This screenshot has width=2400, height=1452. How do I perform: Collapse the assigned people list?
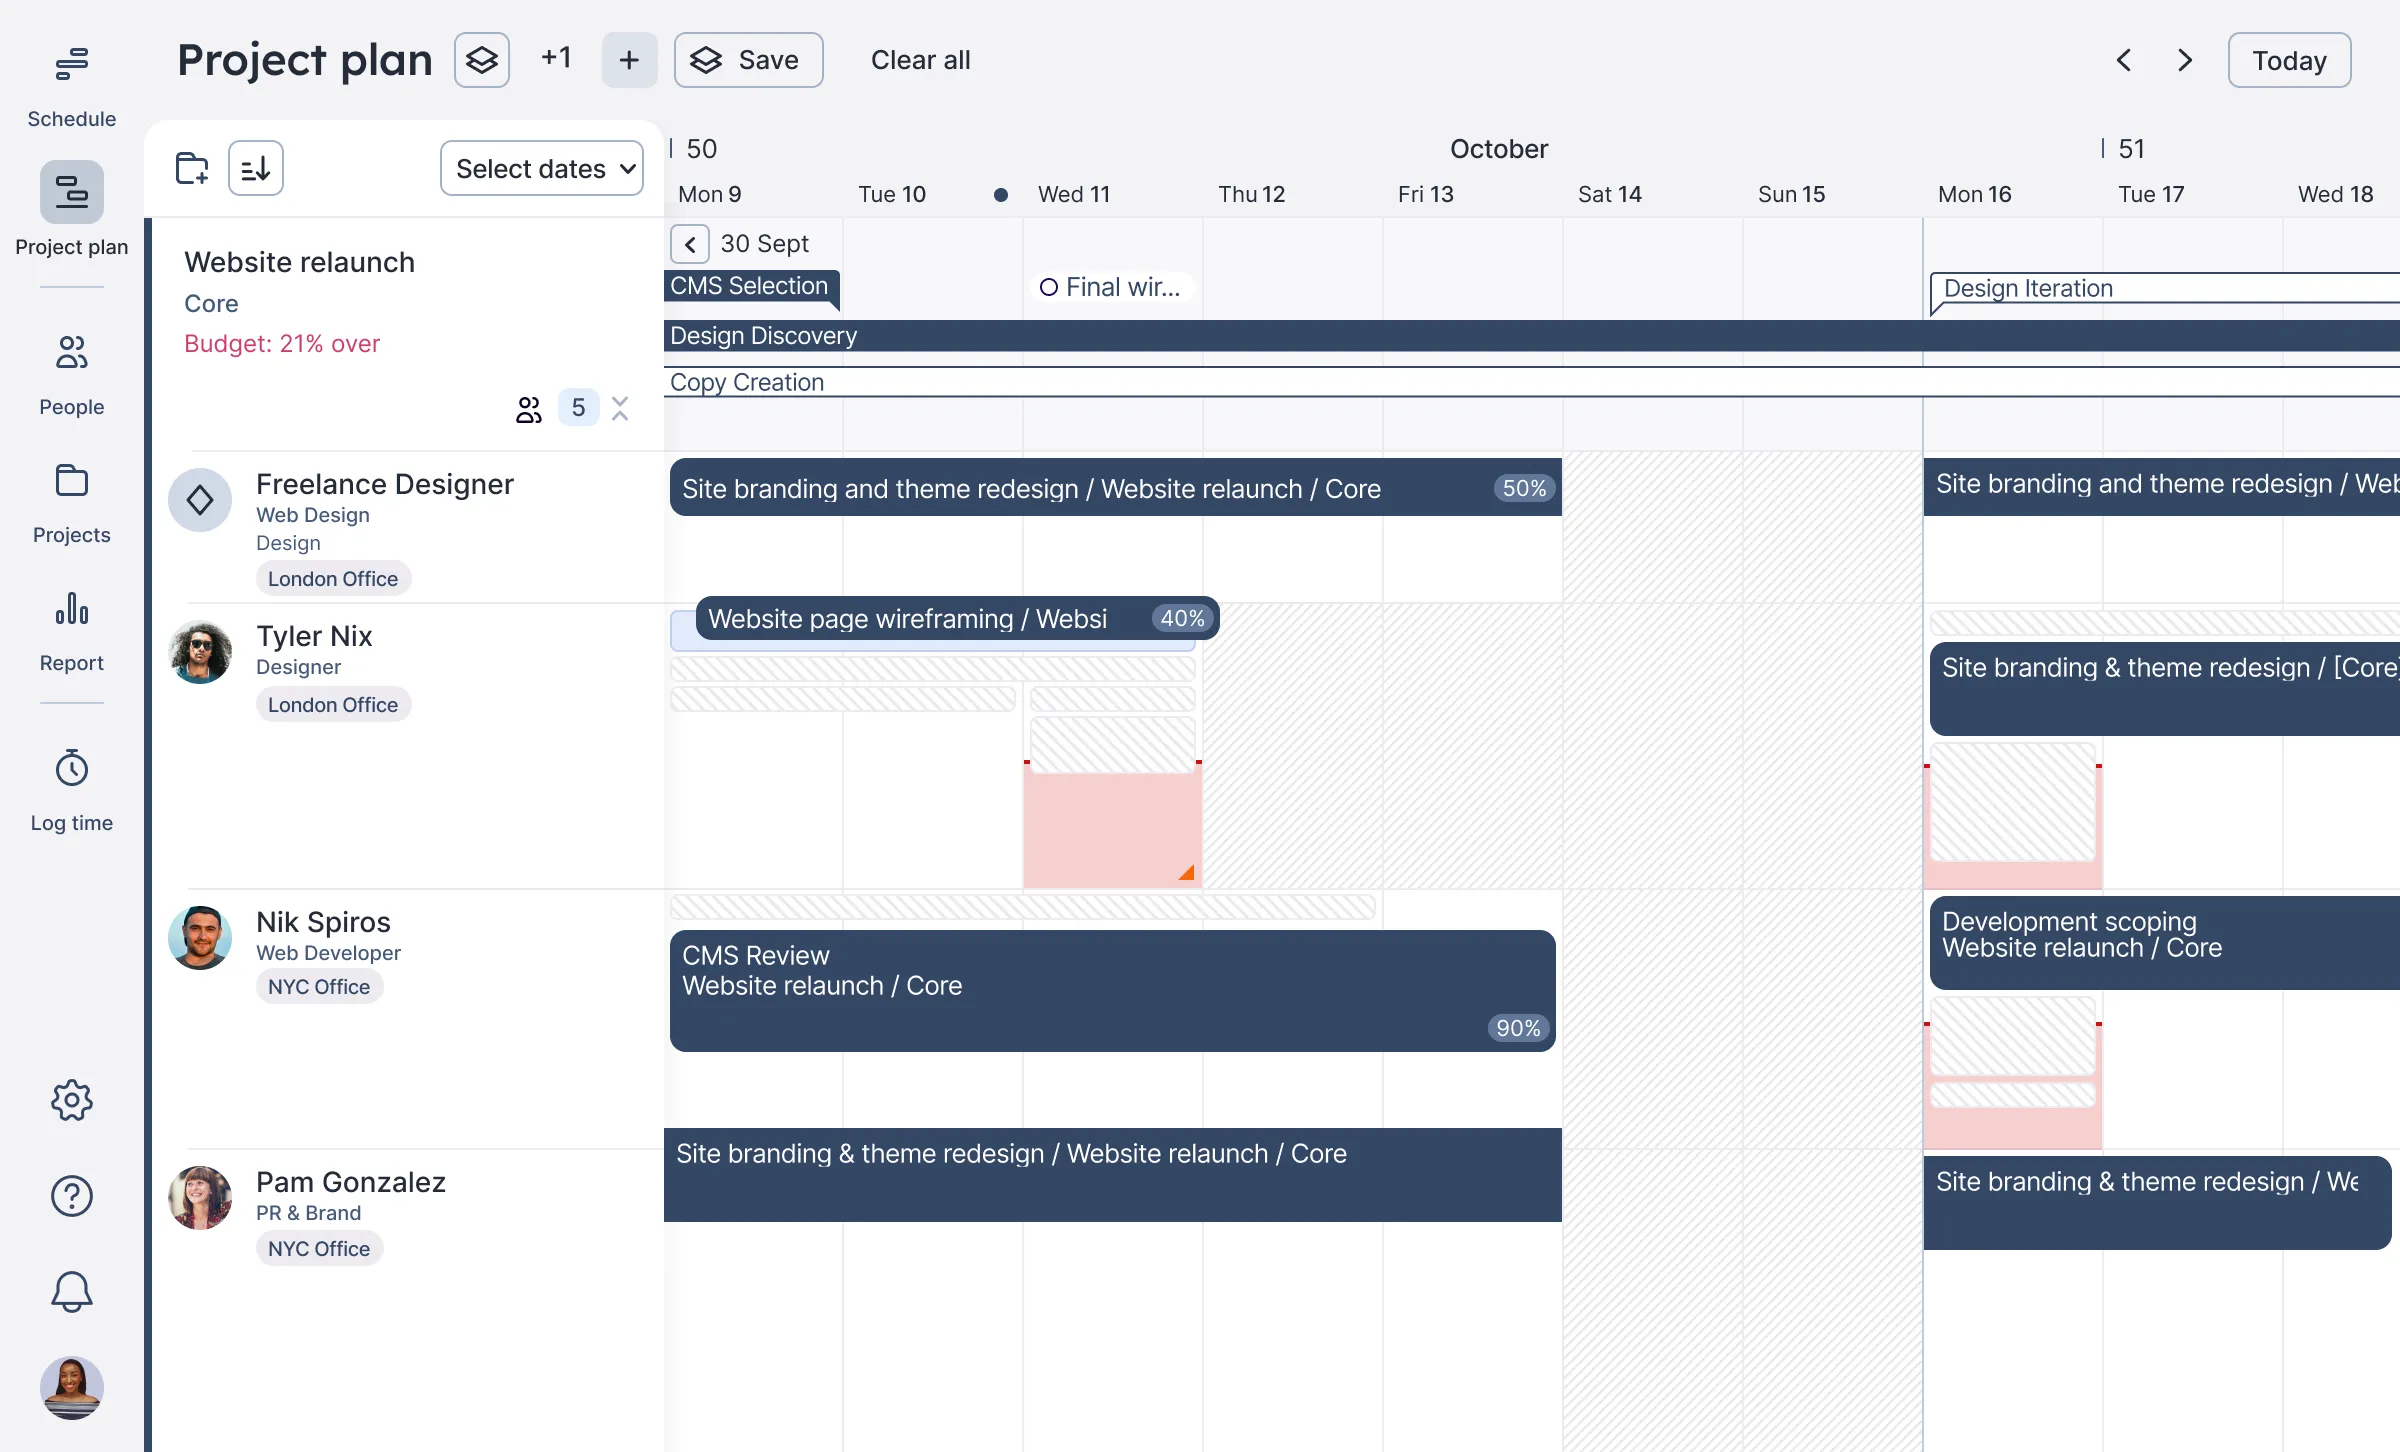(x=620, y=408)
